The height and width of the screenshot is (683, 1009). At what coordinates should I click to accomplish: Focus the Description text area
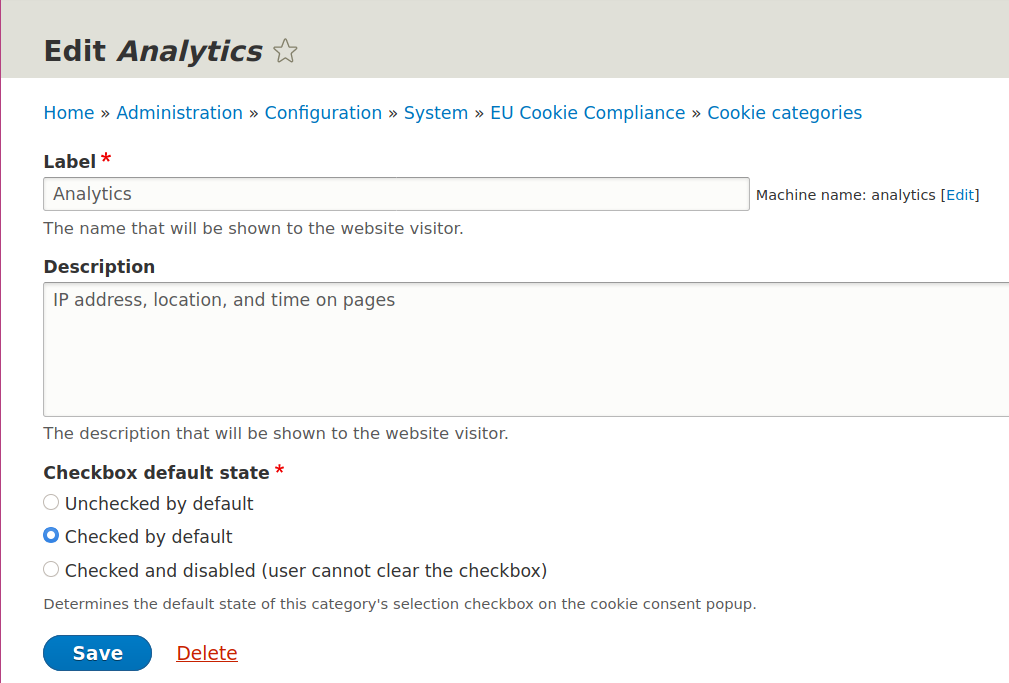coord(525,349)
